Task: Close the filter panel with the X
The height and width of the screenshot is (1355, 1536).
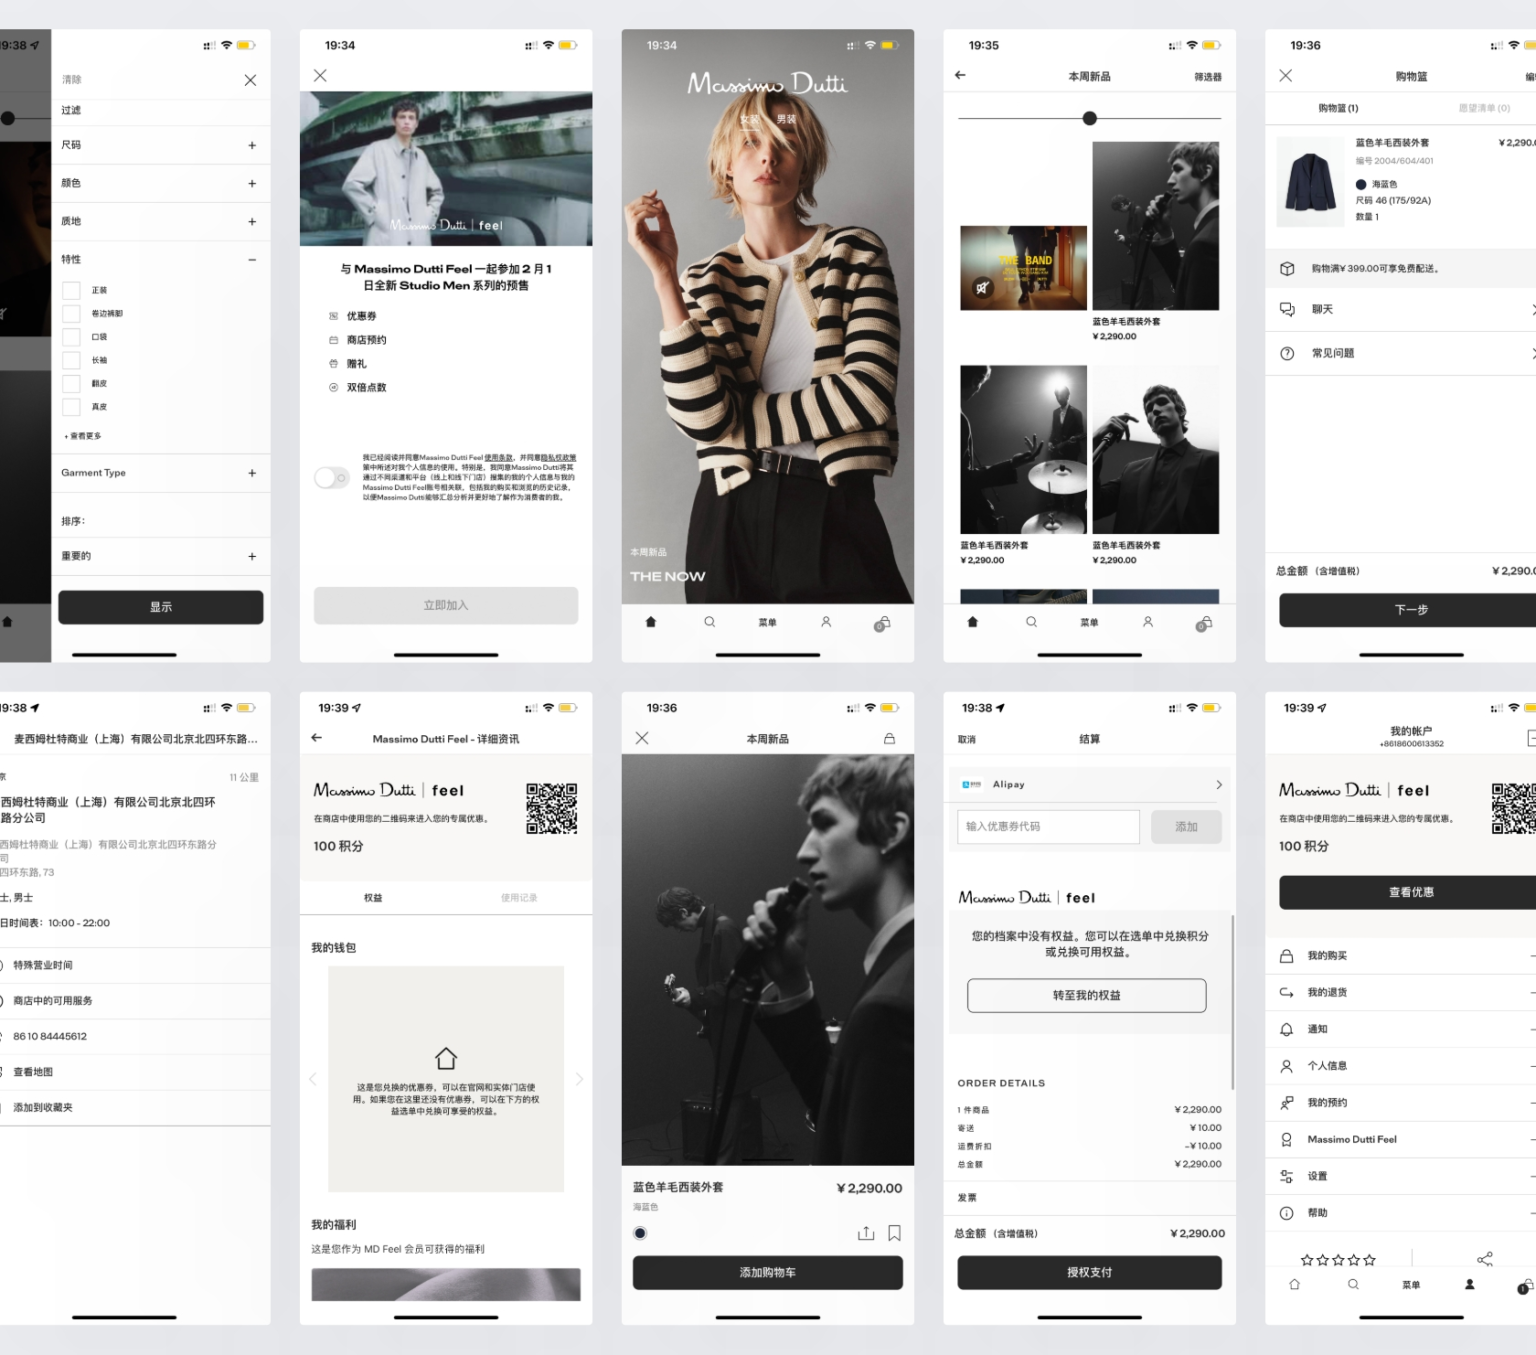Action: [250, 80]
